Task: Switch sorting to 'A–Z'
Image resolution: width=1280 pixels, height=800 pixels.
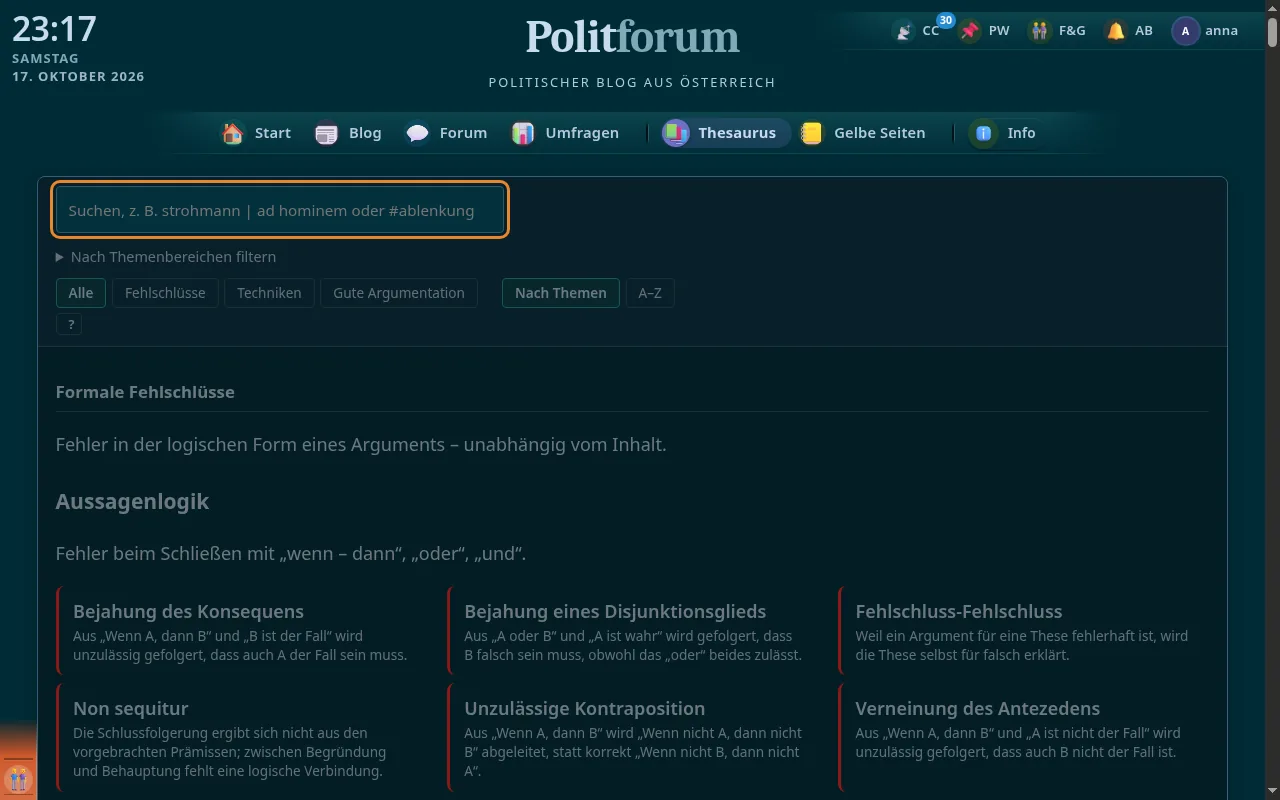Action: pyautogui.click(x=650, y=293)
